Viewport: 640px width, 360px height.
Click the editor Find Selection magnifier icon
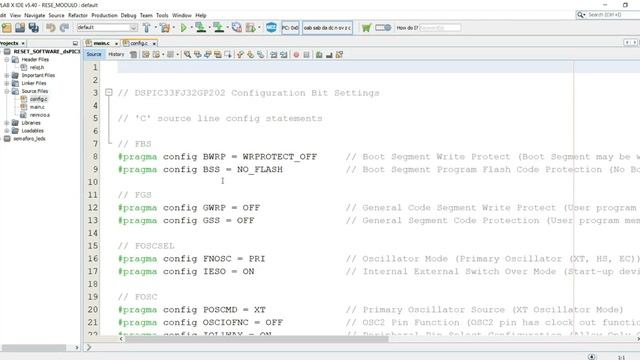coord(187,54)
